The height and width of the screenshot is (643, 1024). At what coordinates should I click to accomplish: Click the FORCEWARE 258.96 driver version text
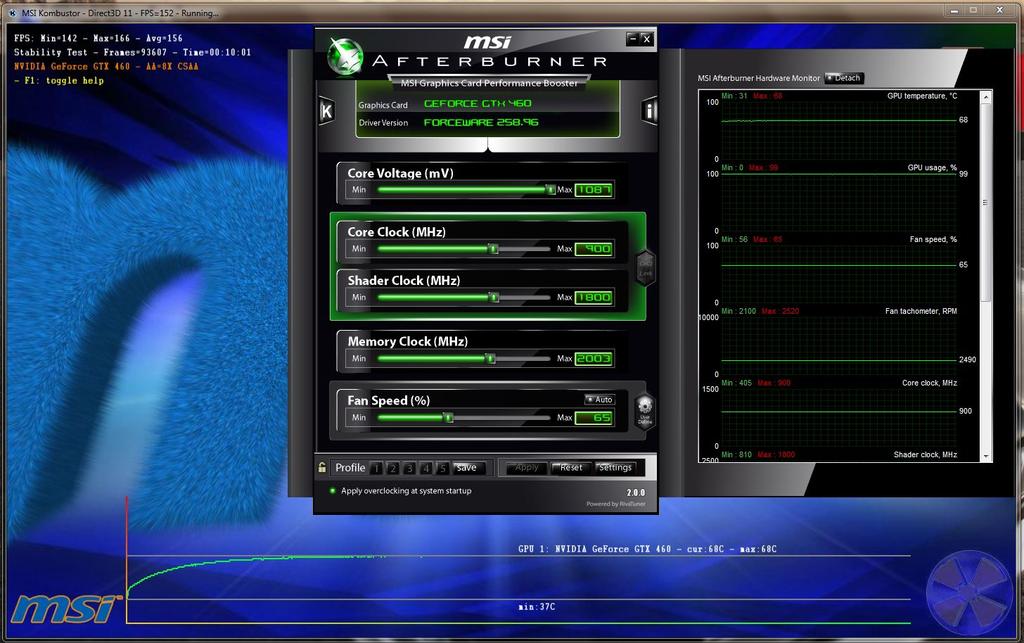pos(481,122)
